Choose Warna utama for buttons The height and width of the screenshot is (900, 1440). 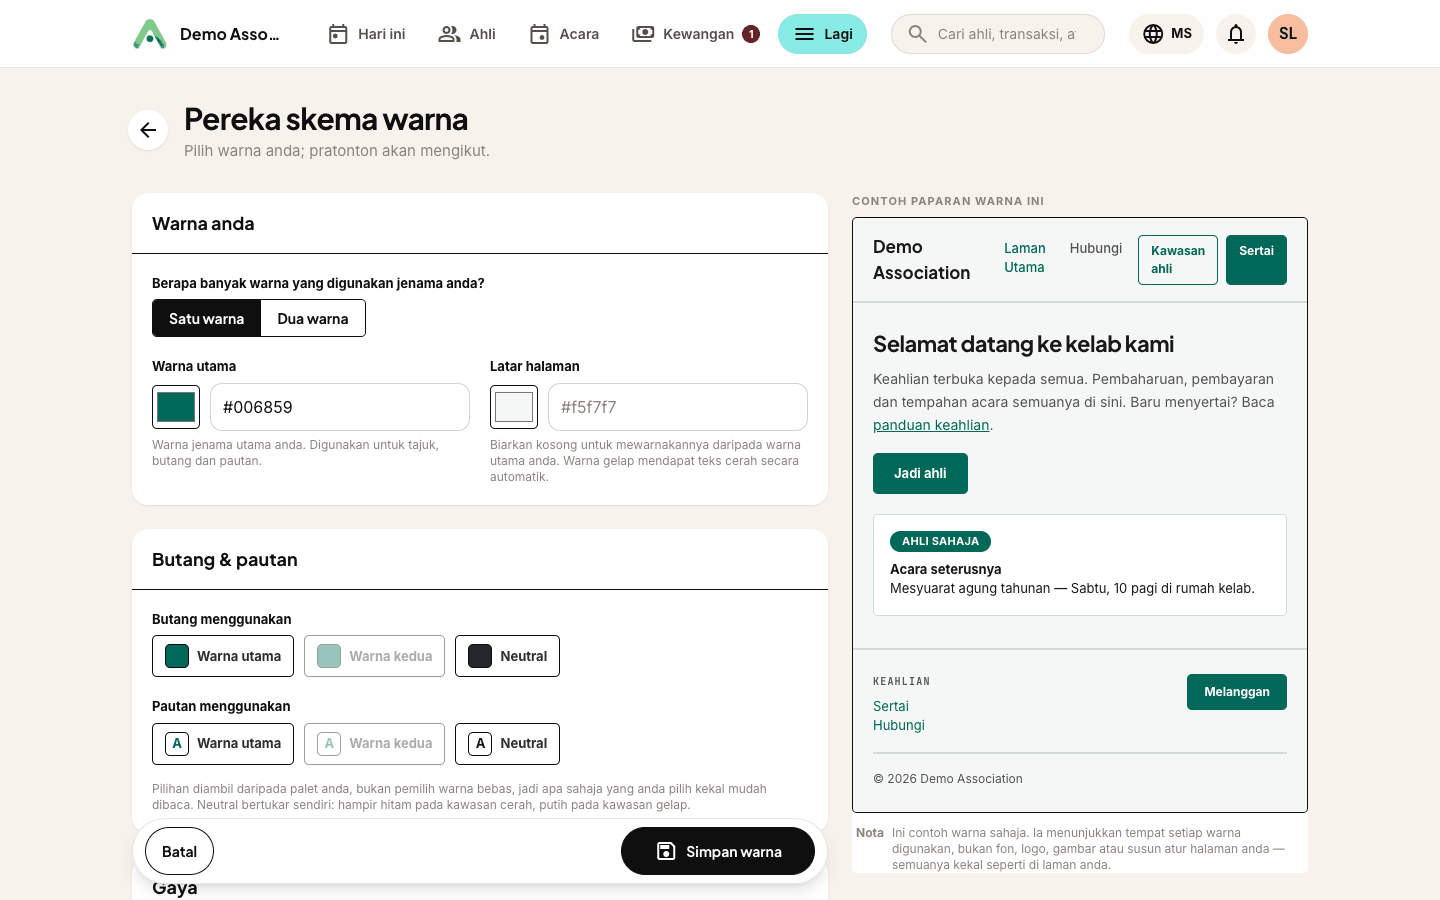pos(223,656)
